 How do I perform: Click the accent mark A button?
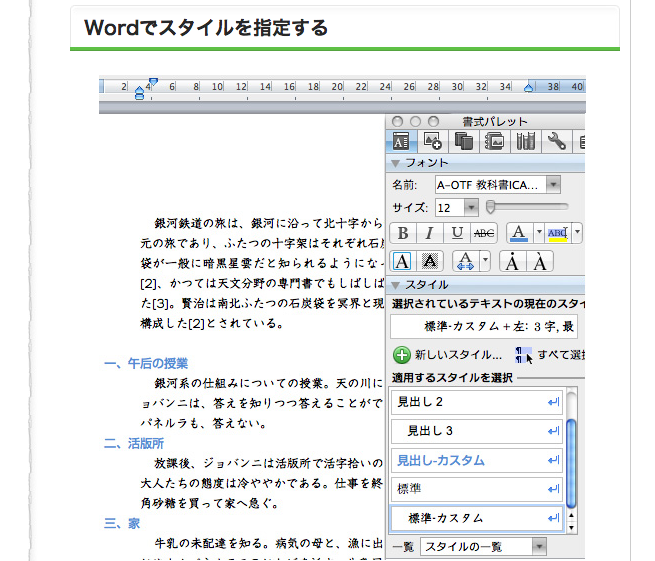coord(540,261)
